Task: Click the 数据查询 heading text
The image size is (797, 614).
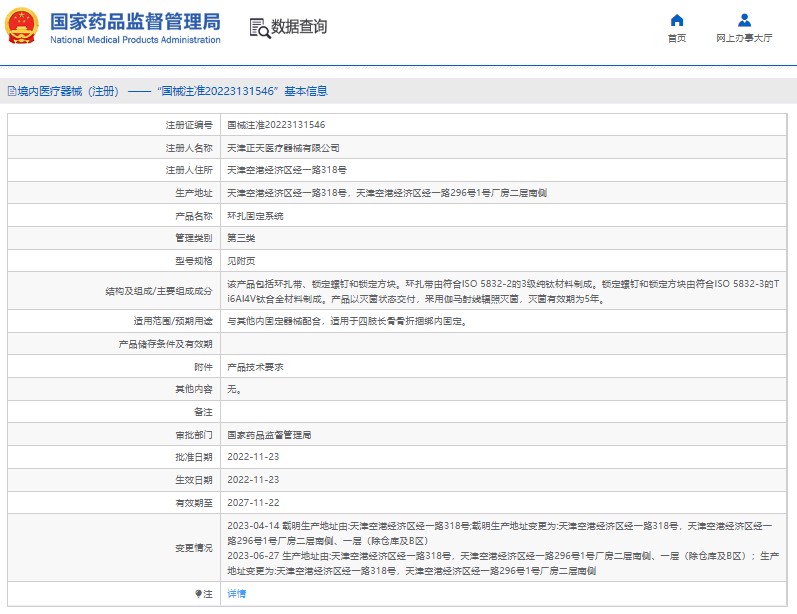Action: pyautogui.click(x=299, y=27)
